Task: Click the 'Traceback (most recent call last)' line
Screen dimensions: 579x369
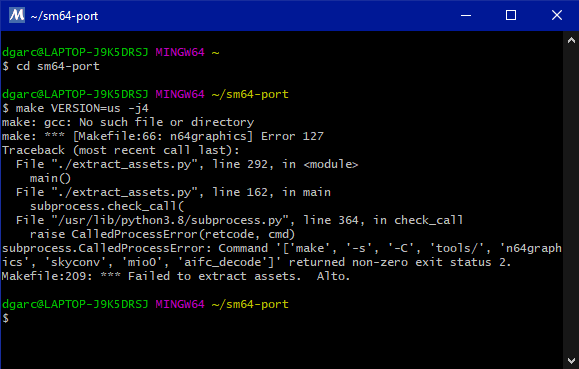Action: pyautogui.click(x=121, y=150)
